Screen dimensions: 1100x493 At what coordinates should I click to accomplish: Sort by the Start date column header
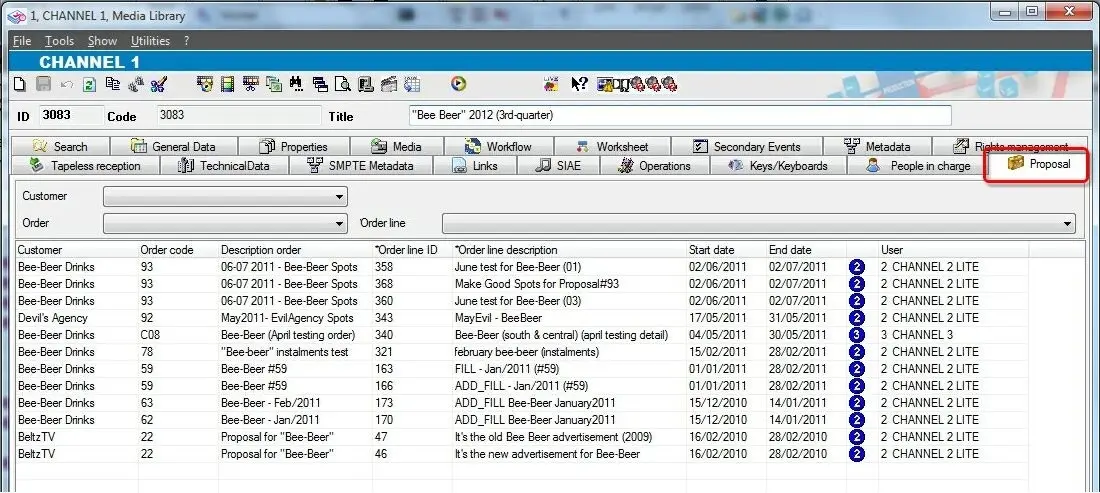tap(711, 249)
